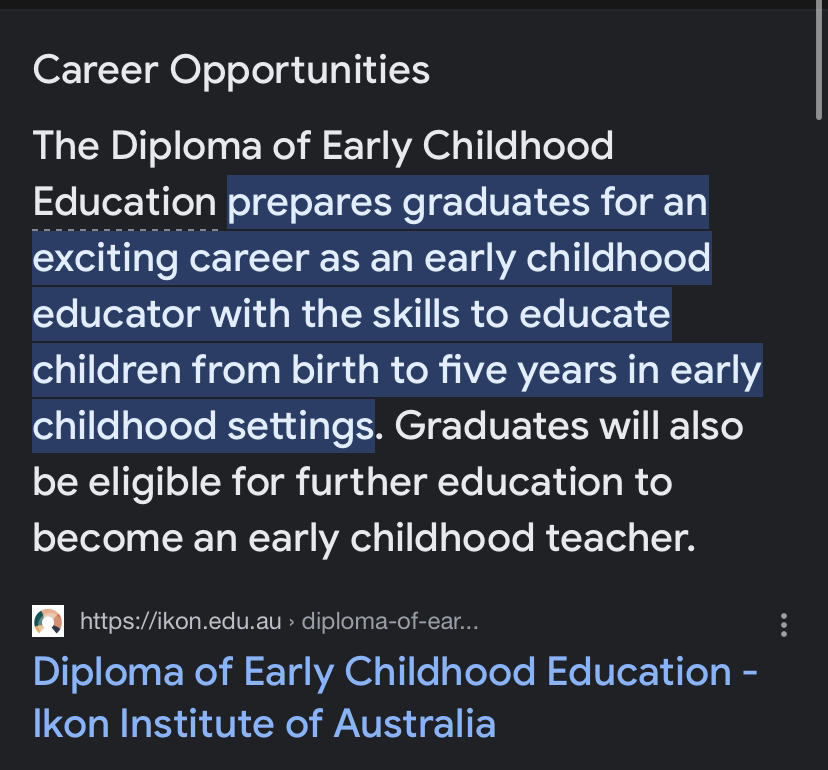
Task: Click highlighted line 'educator with the skills to educate'
Action: (352, 314)
